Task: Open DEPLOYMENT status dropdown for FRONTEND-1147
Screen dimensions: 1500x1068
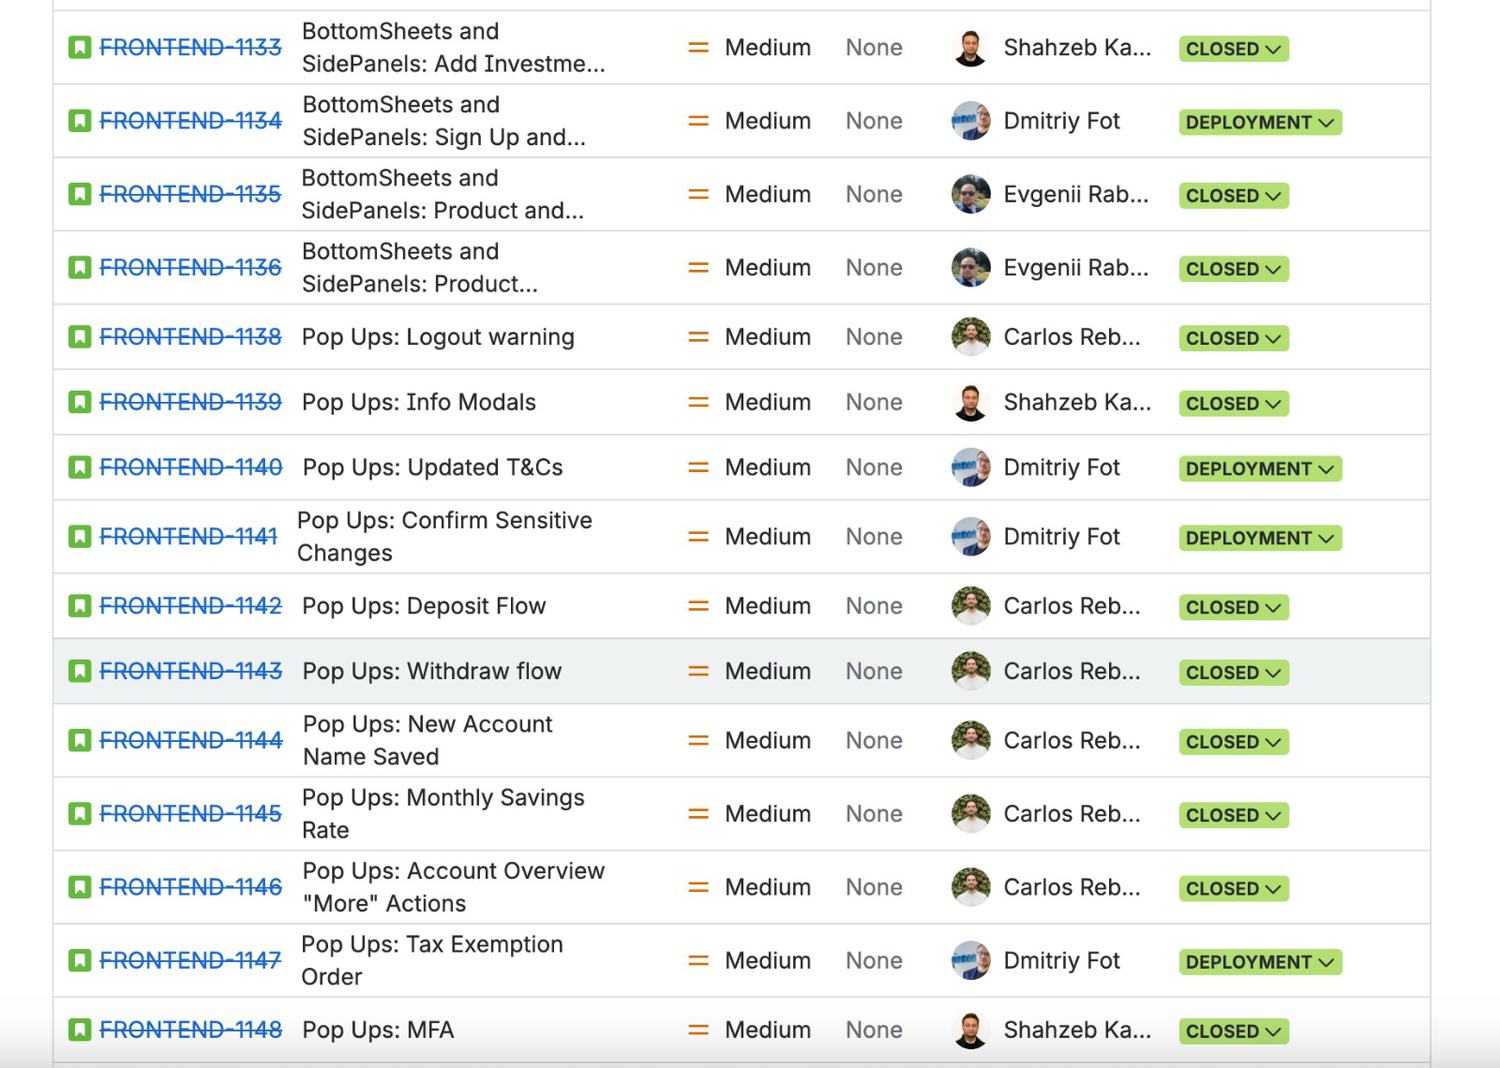Action: coord(1260,962)
